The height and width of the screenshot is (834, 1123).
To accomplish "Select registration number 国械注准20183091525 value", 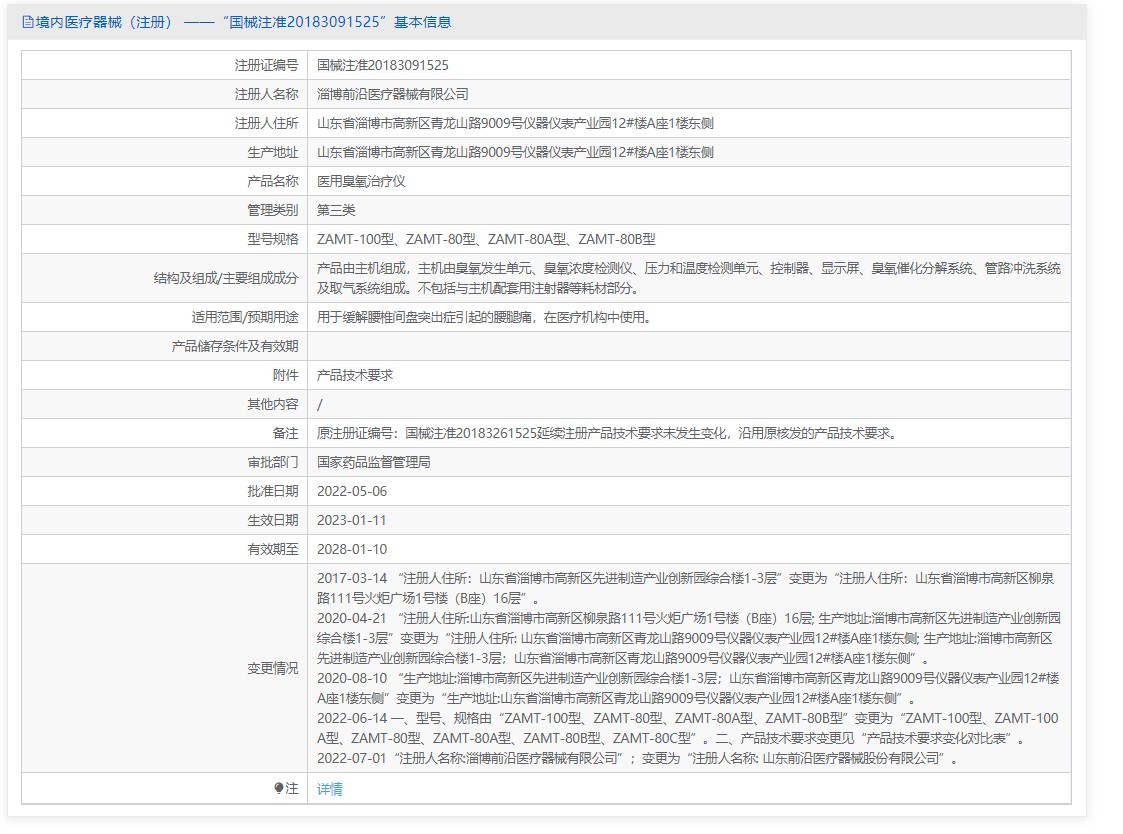I will coord(382,65).
